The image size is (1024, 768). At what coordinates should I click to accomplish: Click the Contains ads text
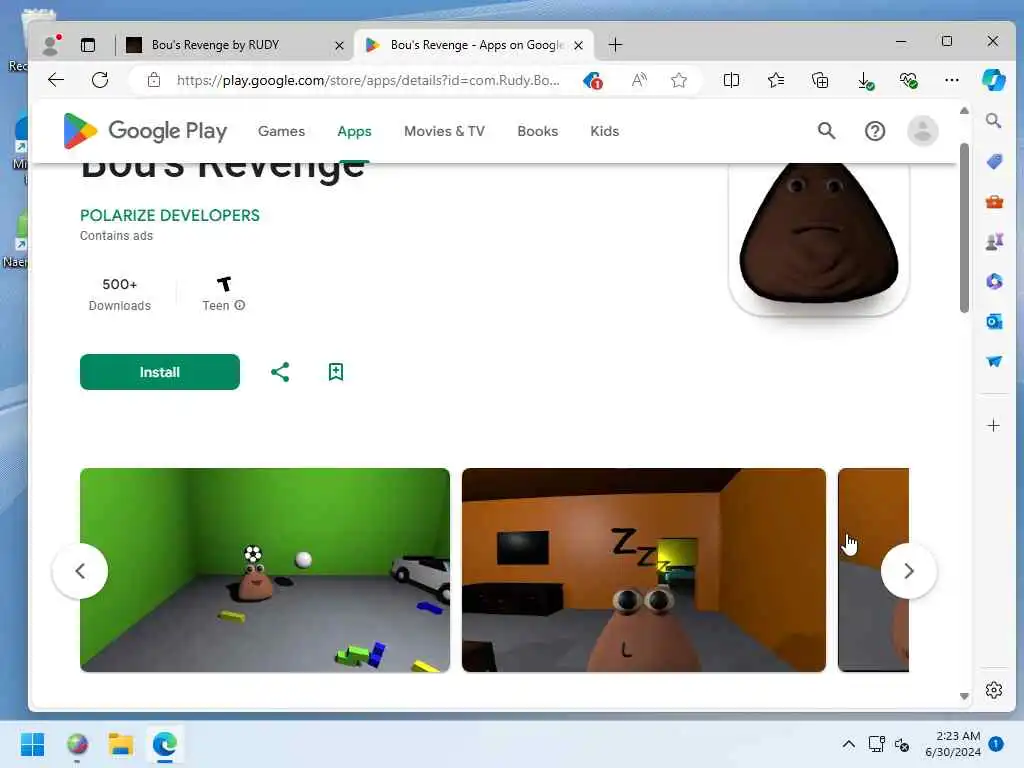pyautogui.click(x=116, y=236)
